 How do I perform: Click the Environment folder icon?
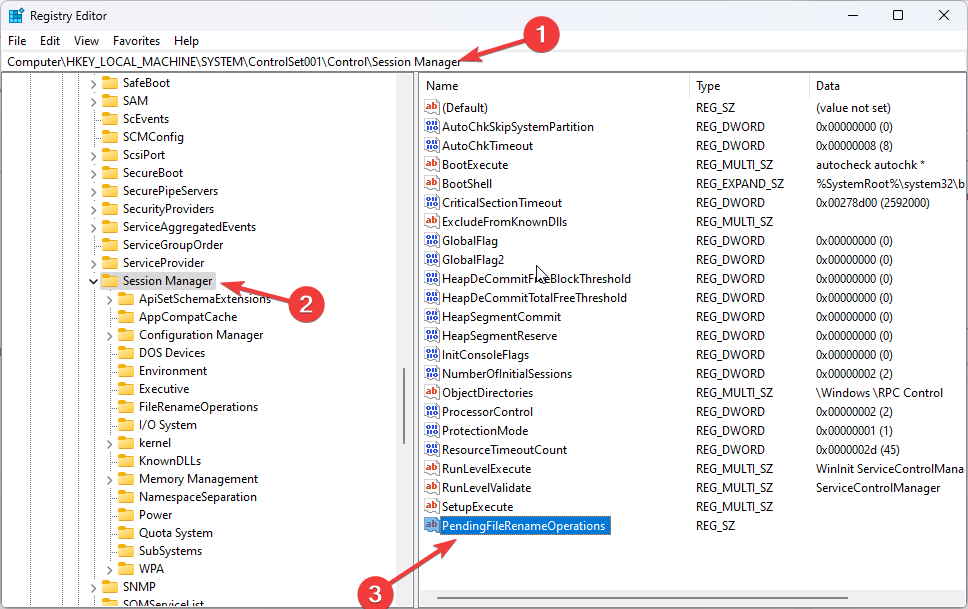pos(126,371)
